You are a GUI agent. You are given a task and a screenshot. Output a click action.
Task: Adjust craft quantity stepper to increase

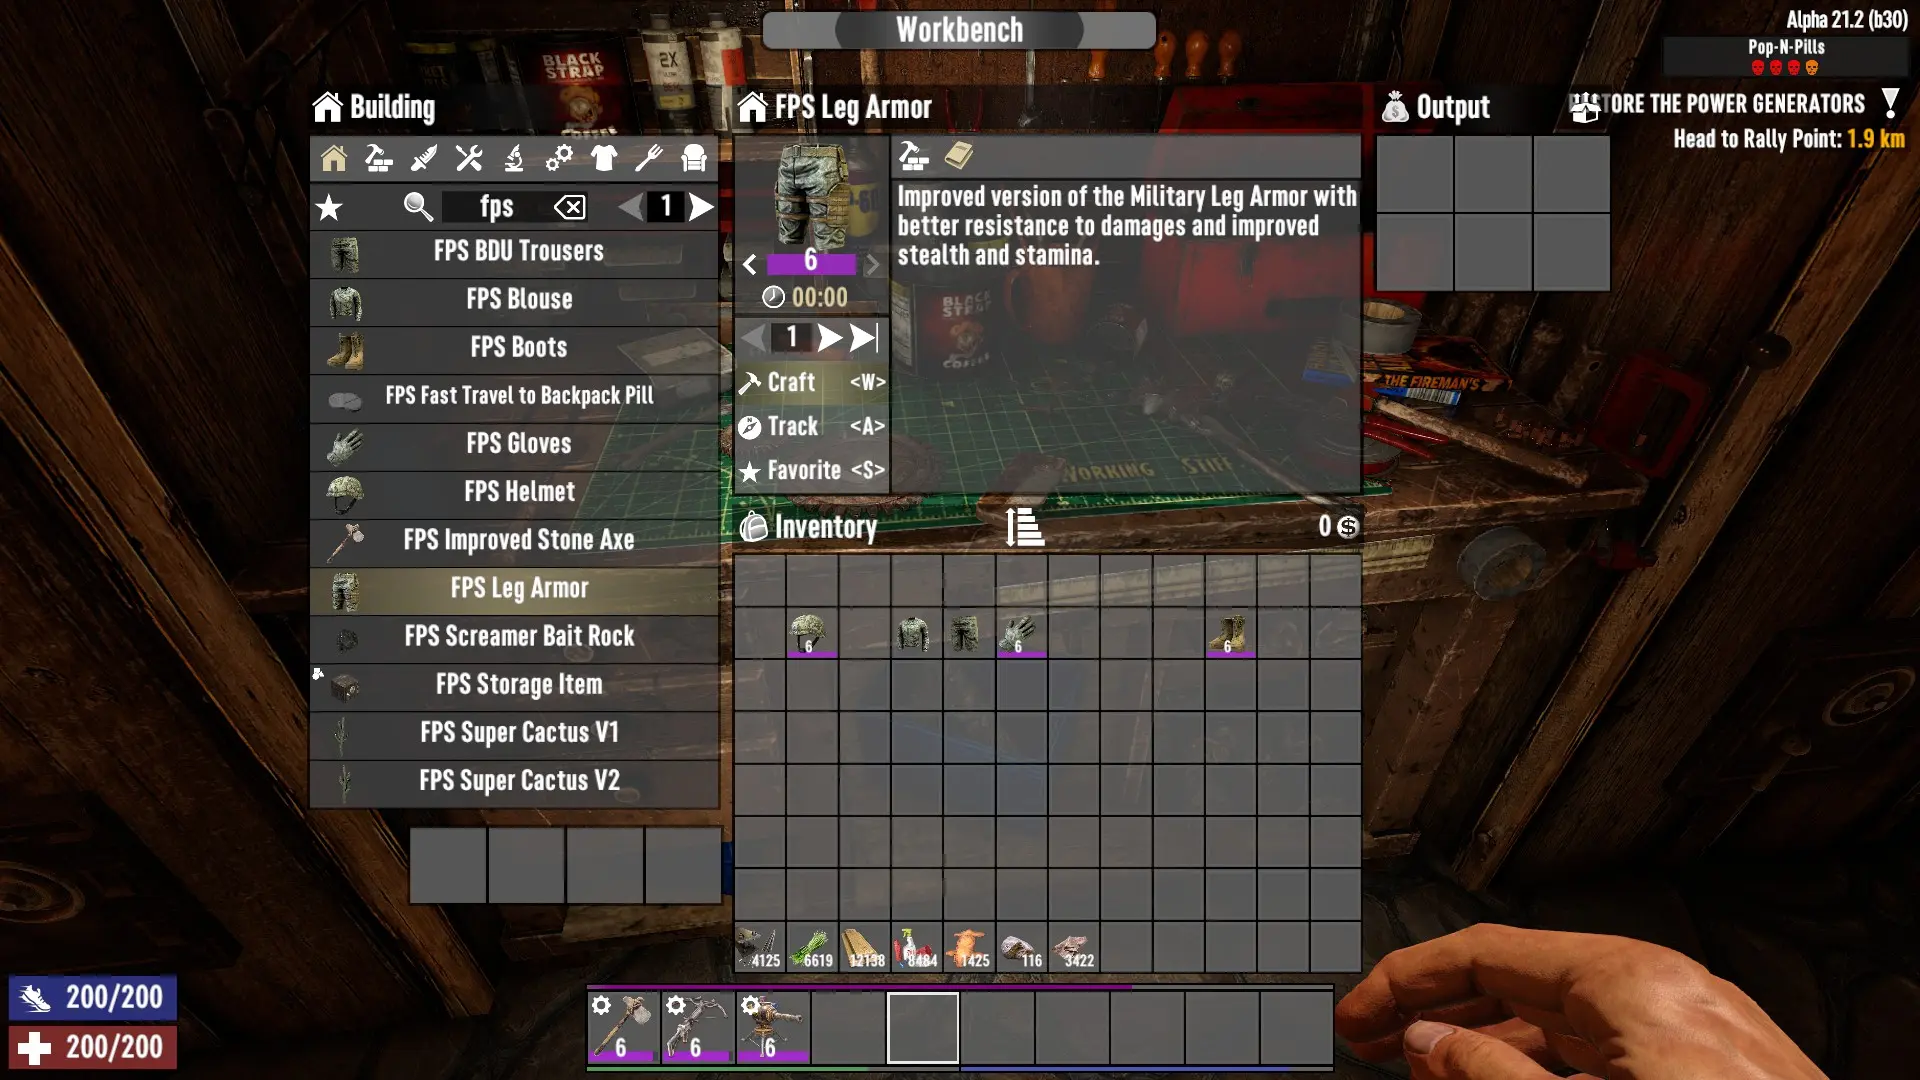point(828,339)
